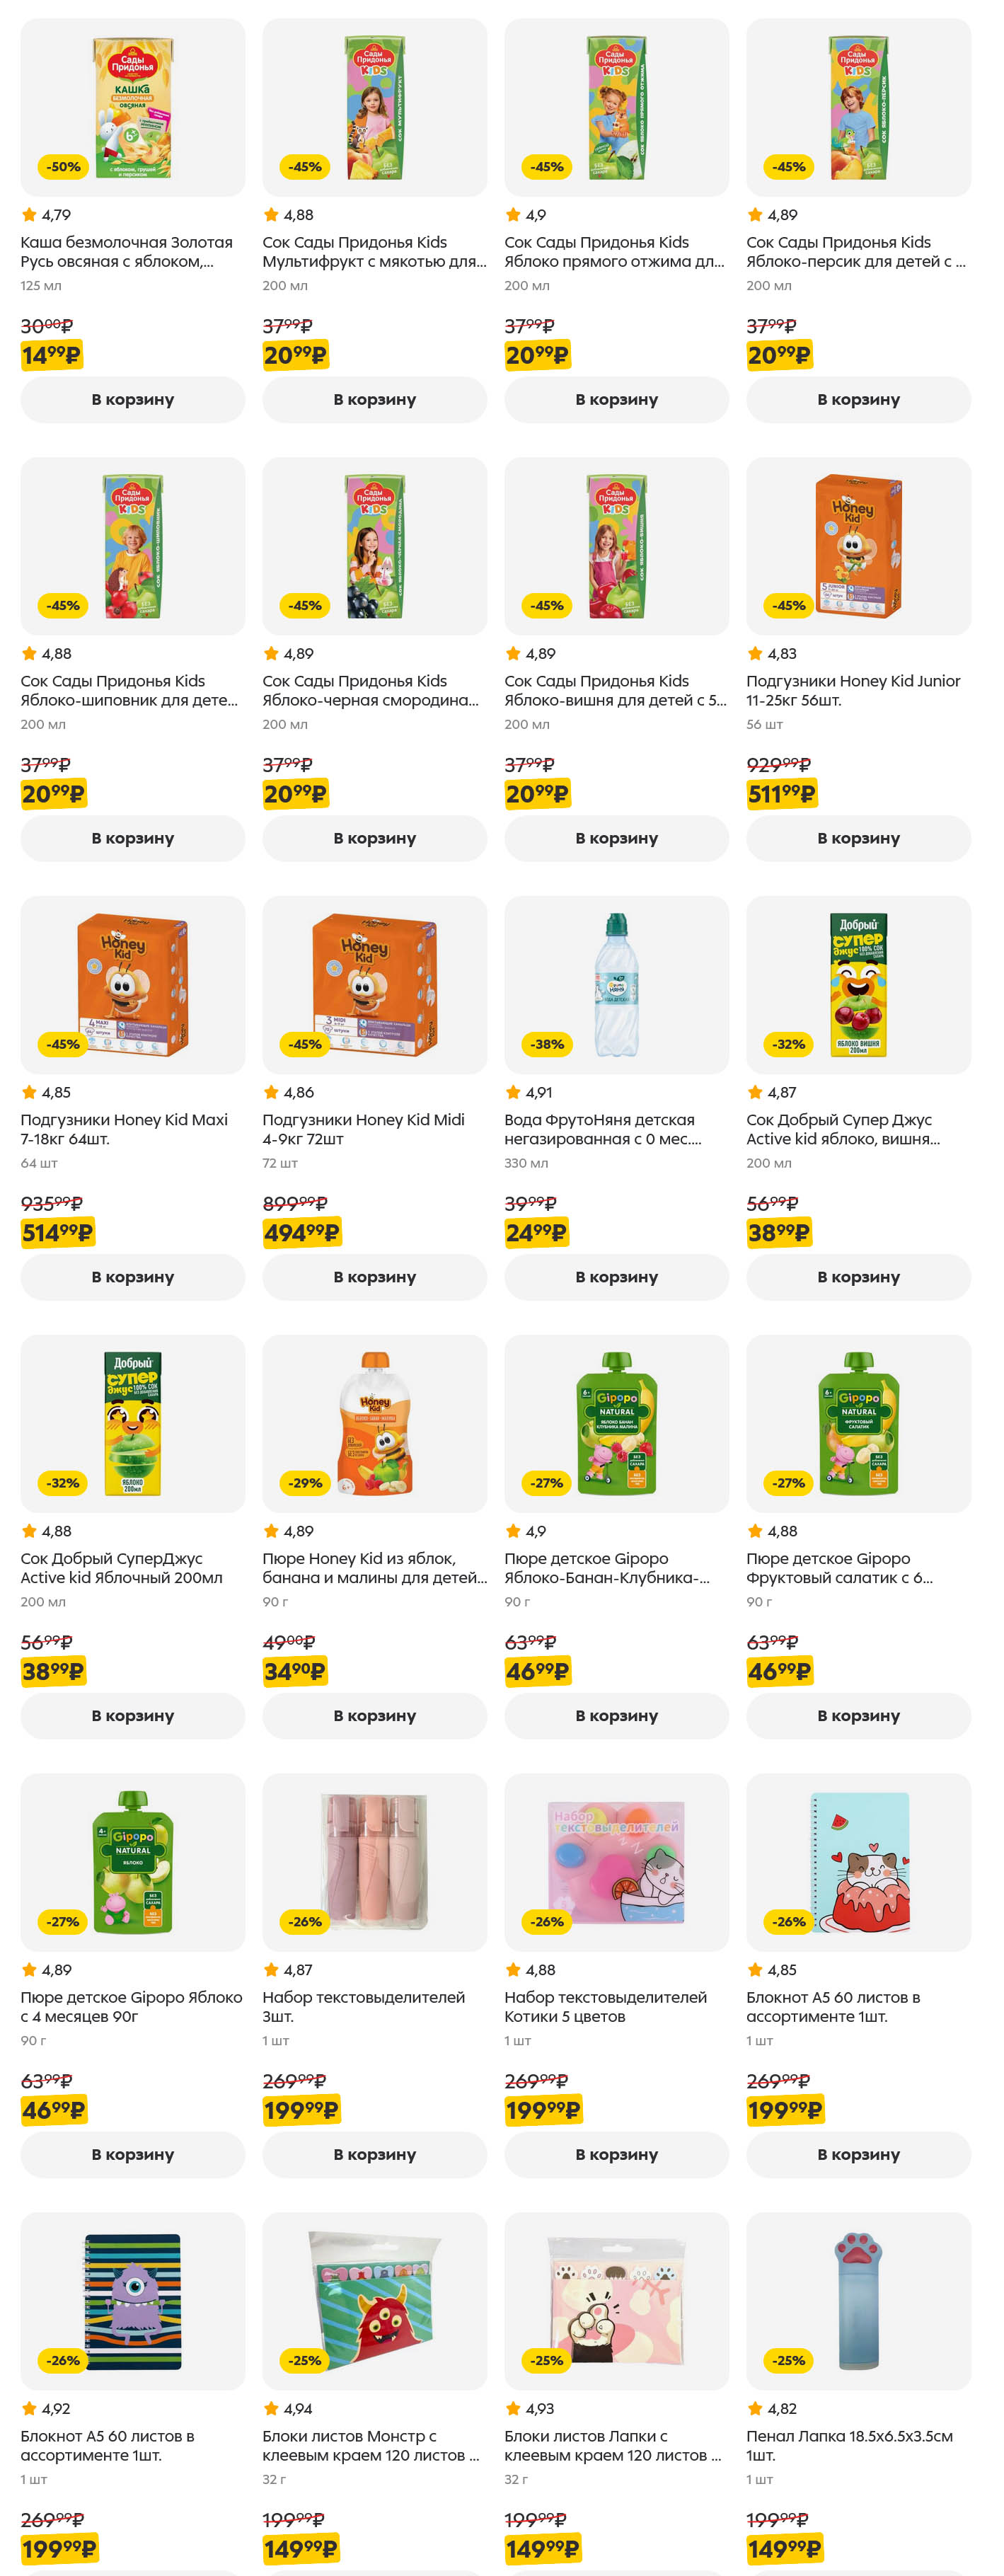
Task: Open the Пенал Лапка pencil case image
Action: (x=858, y=2301)
